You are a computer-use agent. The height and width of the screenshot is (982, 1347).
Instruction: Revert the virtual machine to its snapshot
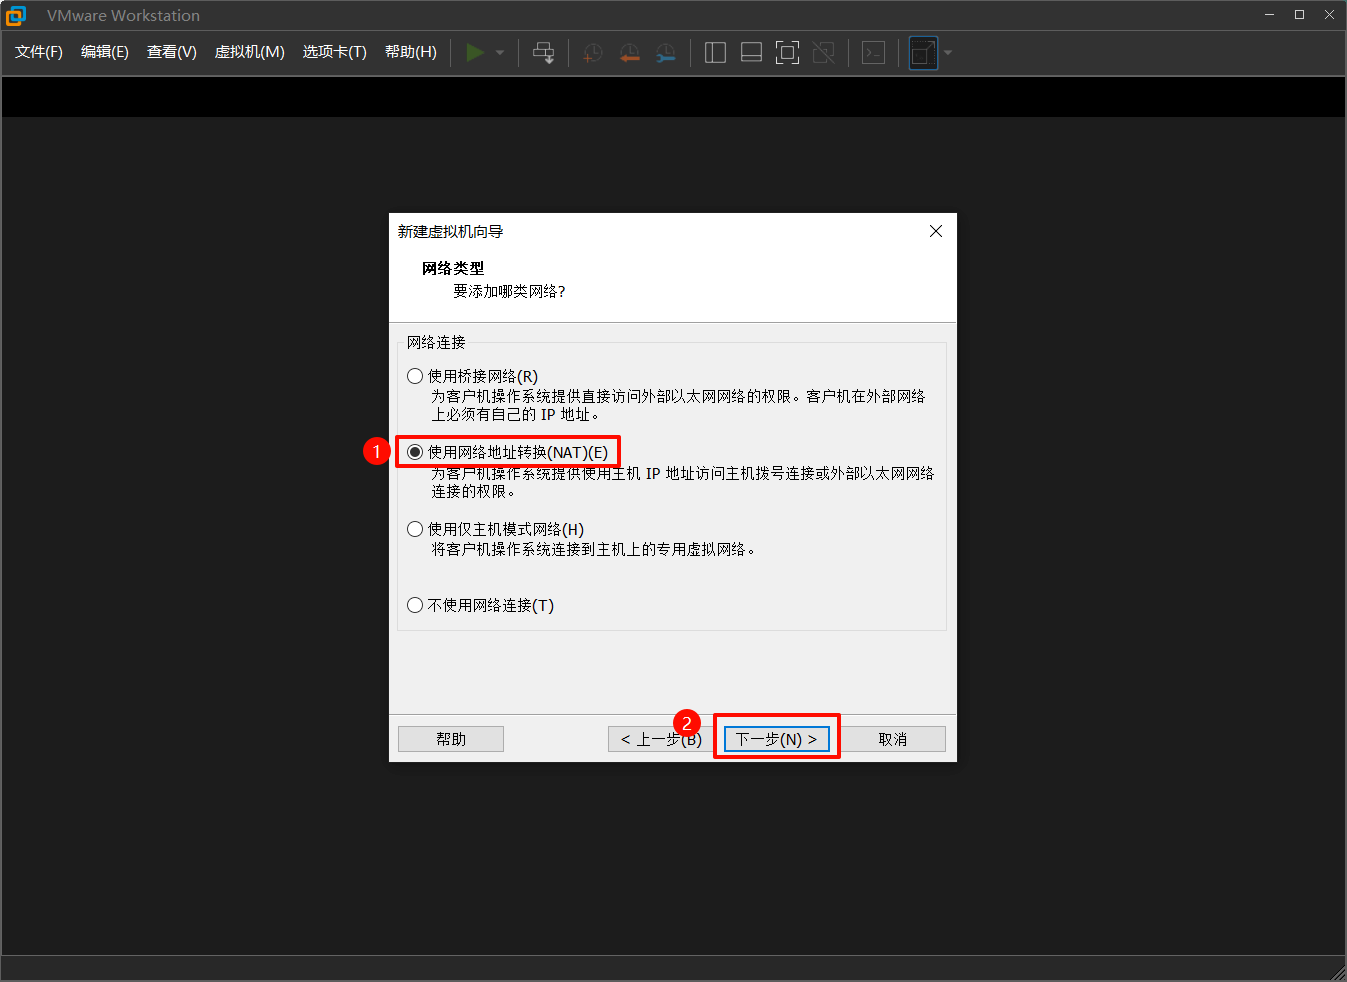pyautogui.click(x=629, y=52)
